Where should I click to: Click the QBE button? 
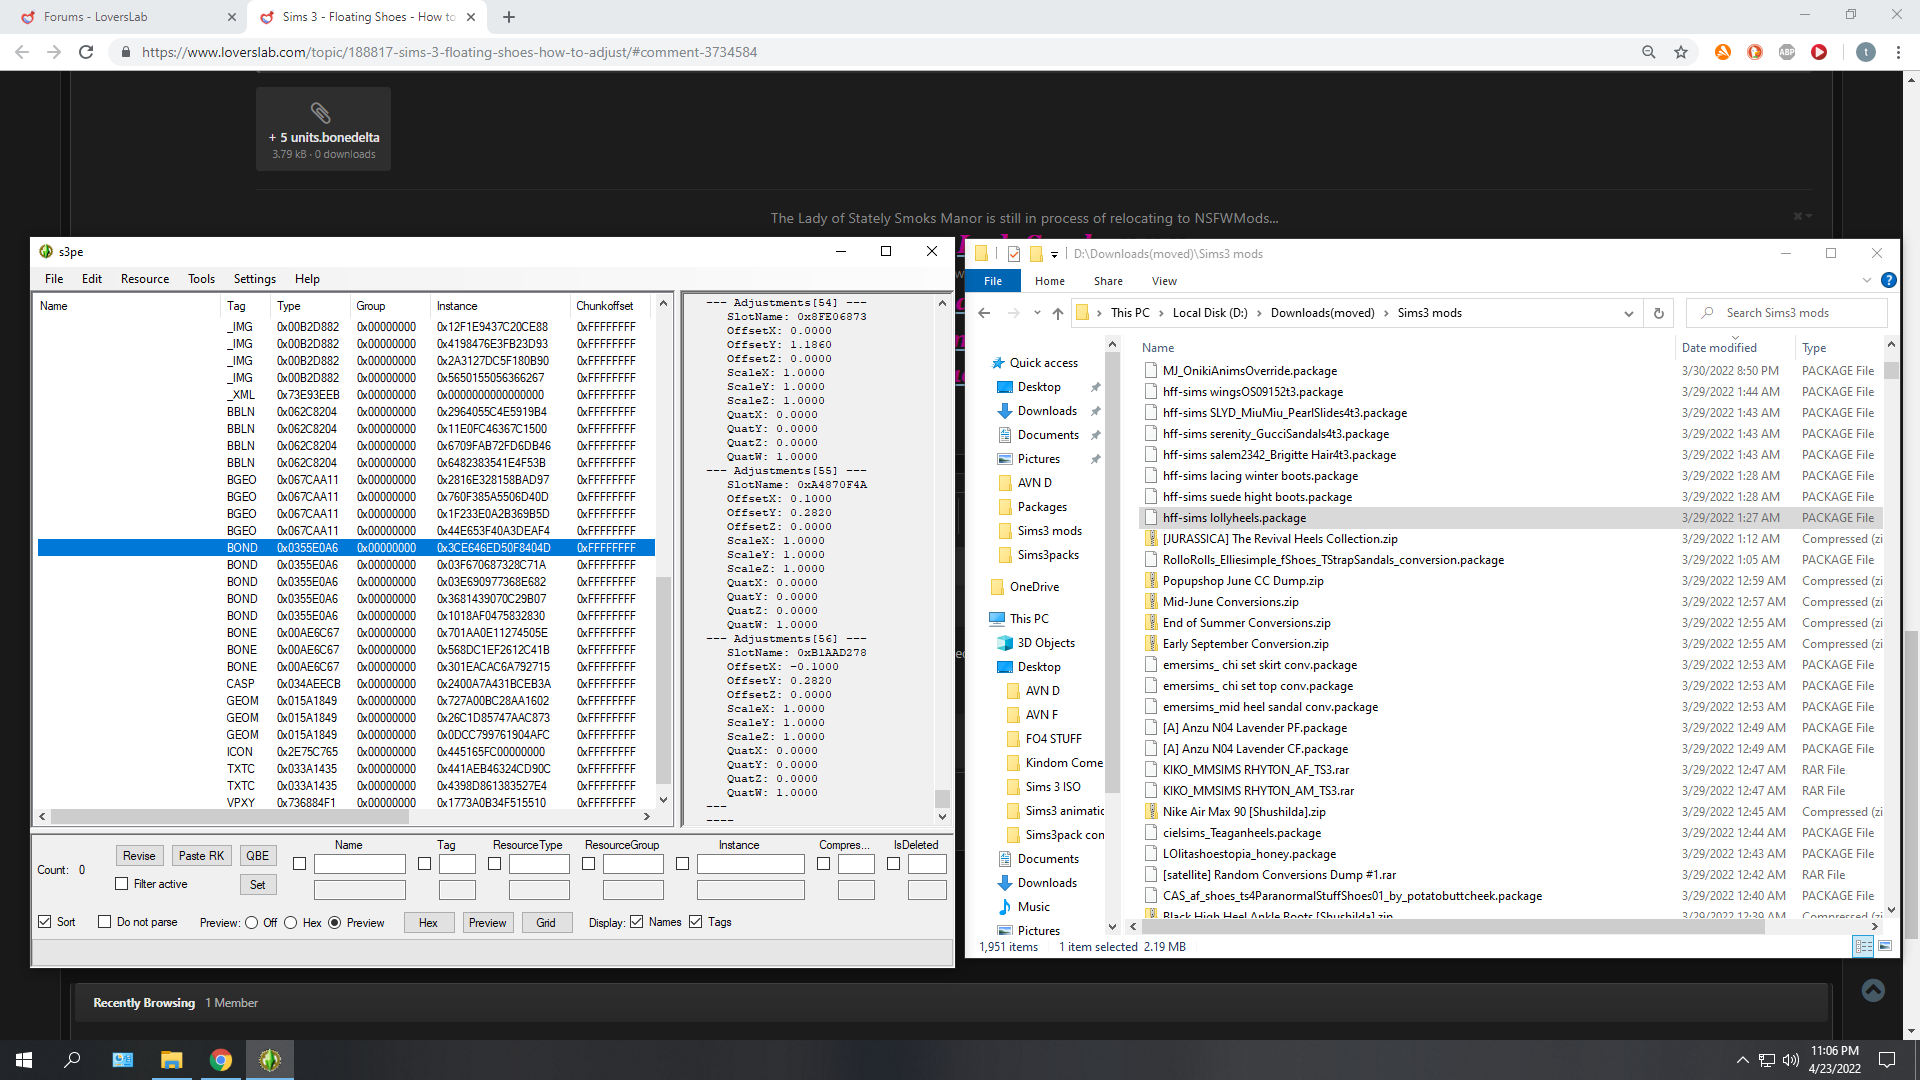click(258, 856)
